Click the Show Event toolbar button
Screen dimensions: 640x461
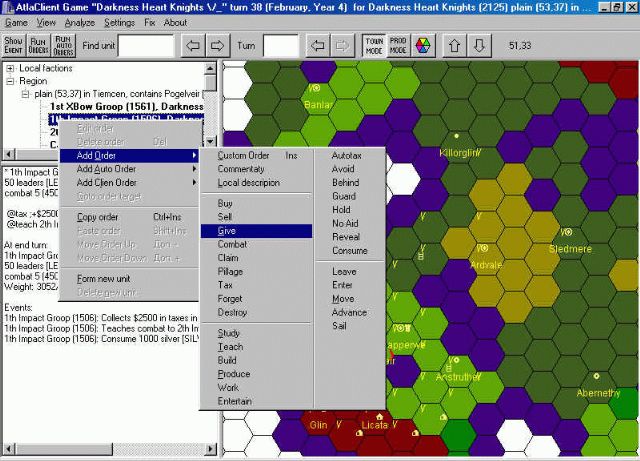click(x=13, y=45)
